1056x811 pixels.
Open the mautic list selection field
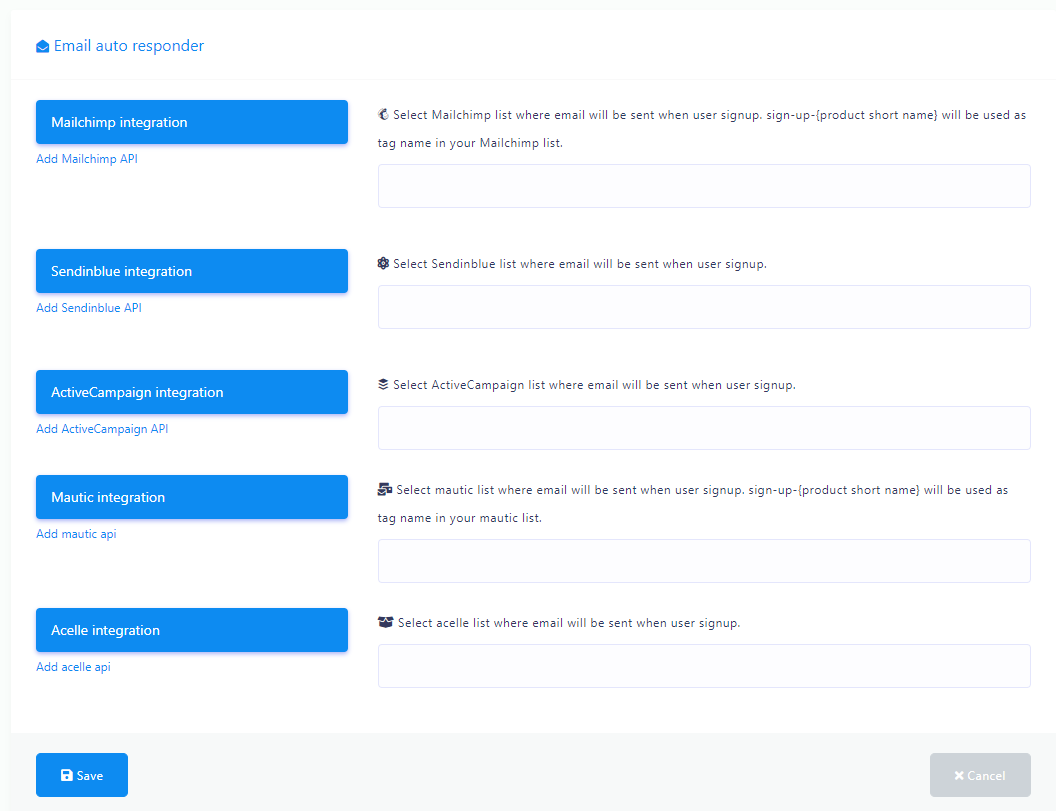click(x=704, y=561)
